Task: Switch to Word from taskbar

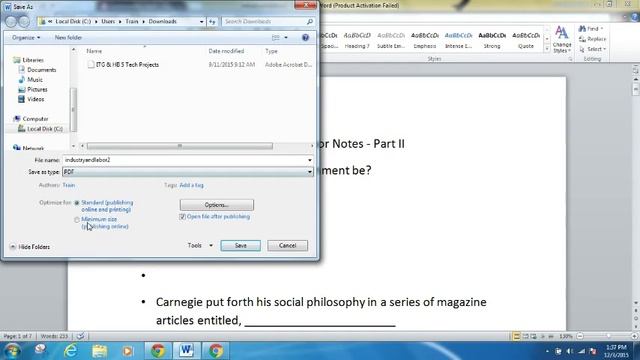Action: [x=187, y=351]
